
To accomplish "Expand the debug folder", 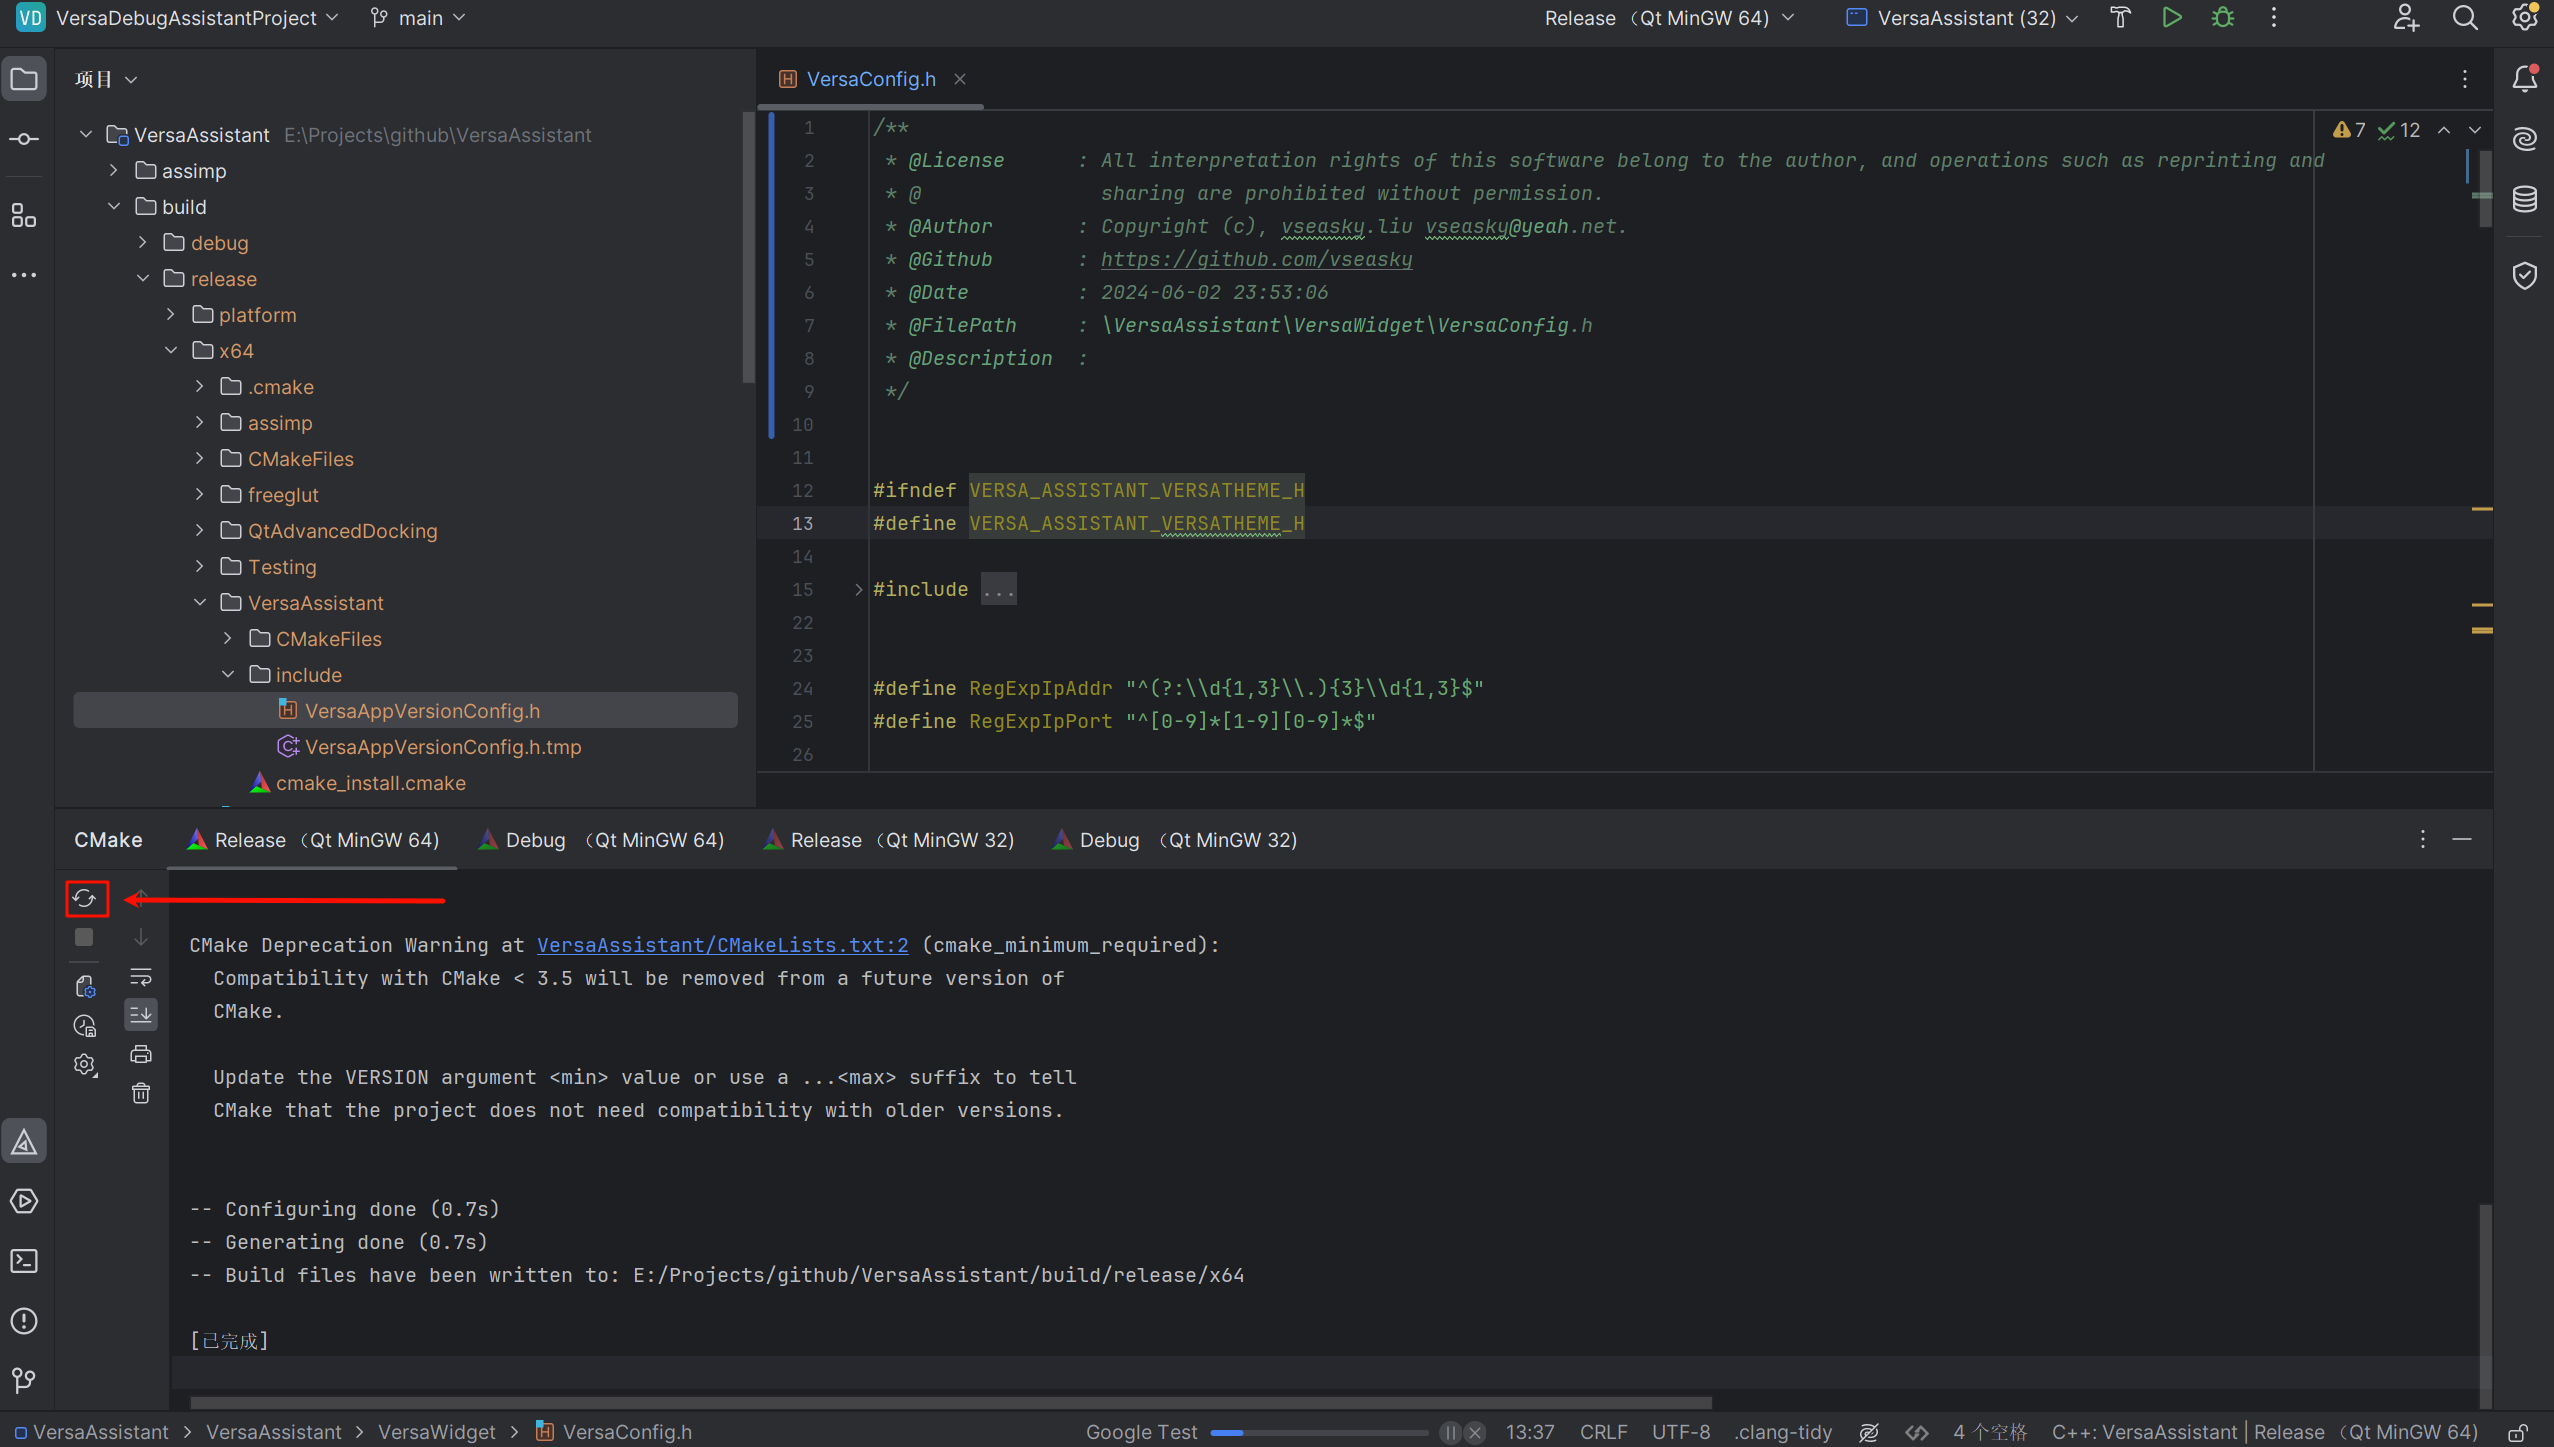I will pos(142,243).
